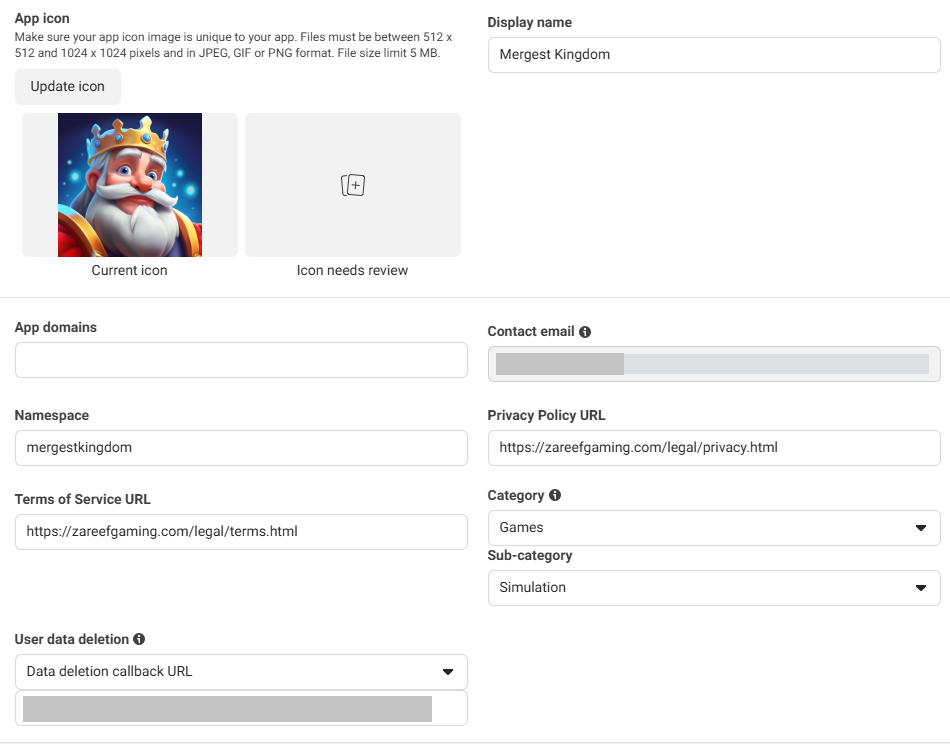Select the Contact email input field
The image size is (950, 744).
click(x=713, y=362)
